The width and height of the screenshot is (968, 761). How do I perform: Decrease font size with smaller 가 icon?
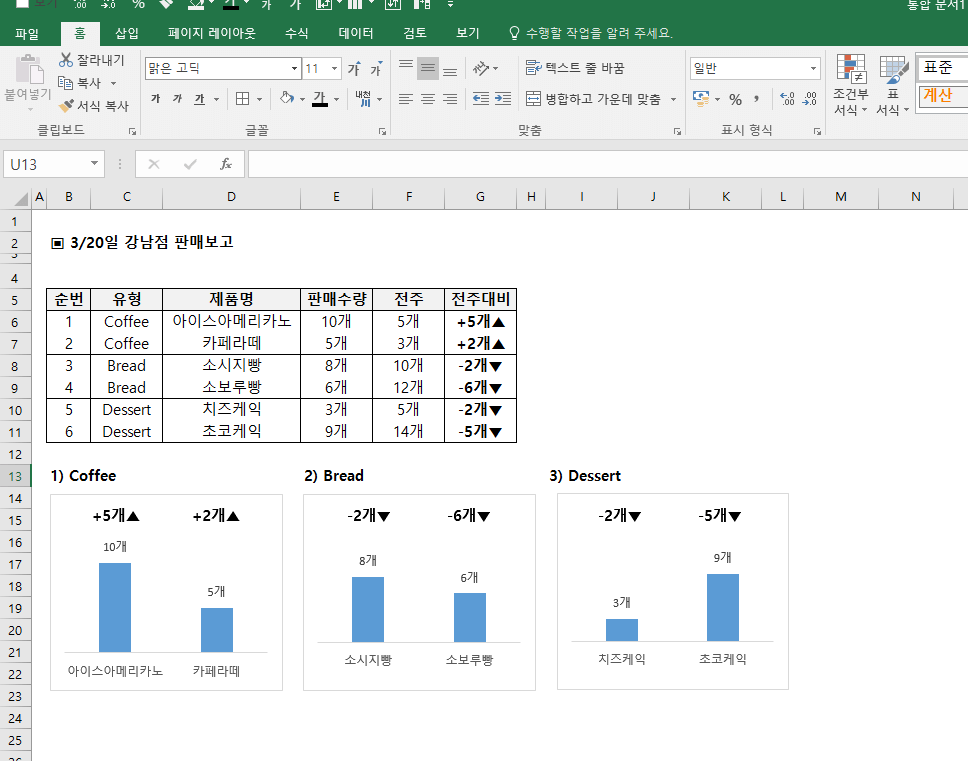pos(376,69)
